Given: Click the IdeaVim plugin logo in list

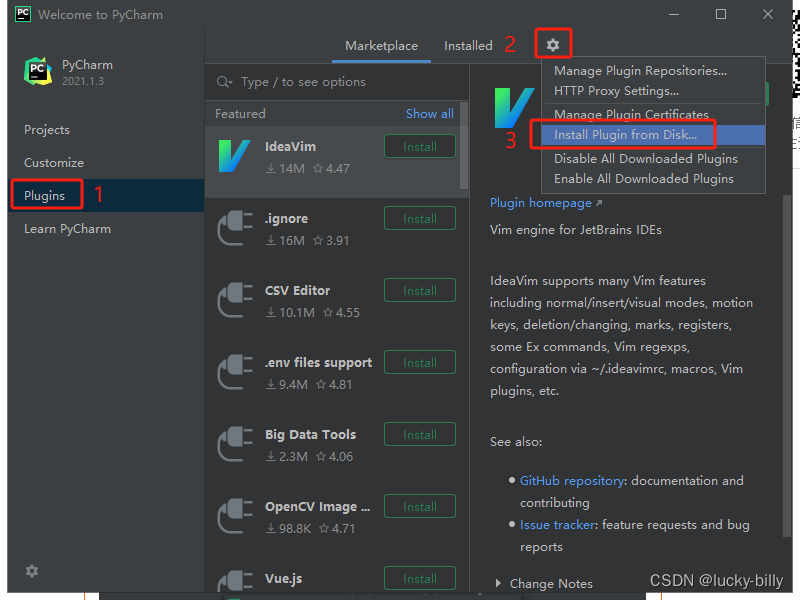Looking at the screenshot, I should pyautogui.click(x=234, y=156).
